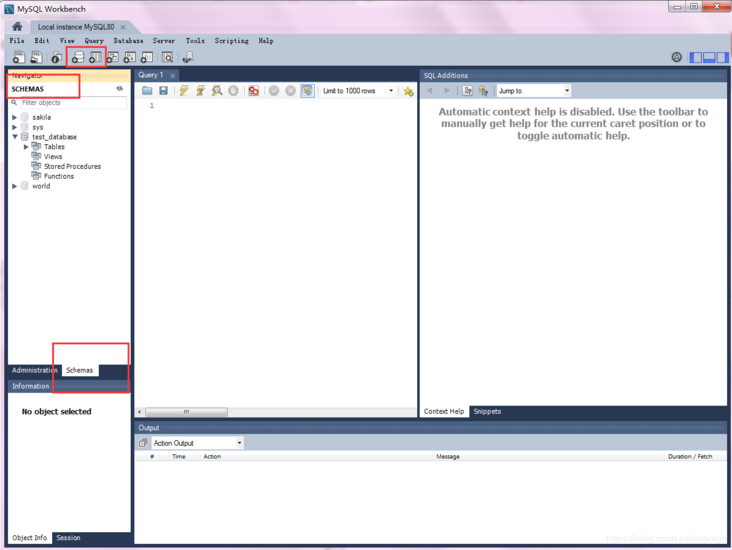The height and width of the screenshot is (550, 732).
Task: Click the Filter objects search field
Action: click(x=73, y=103)
